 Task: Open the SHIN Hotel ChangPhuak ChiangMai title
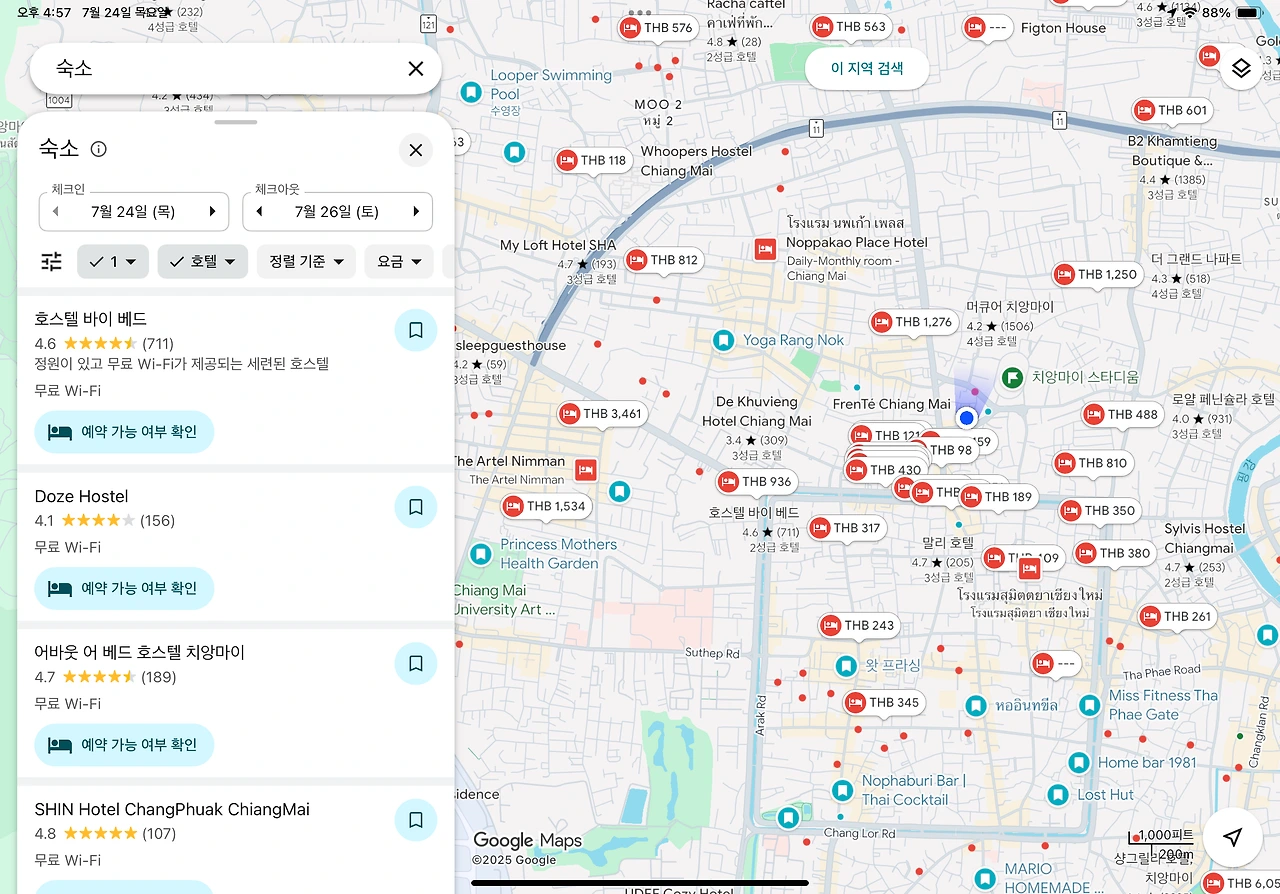point(172,809)
